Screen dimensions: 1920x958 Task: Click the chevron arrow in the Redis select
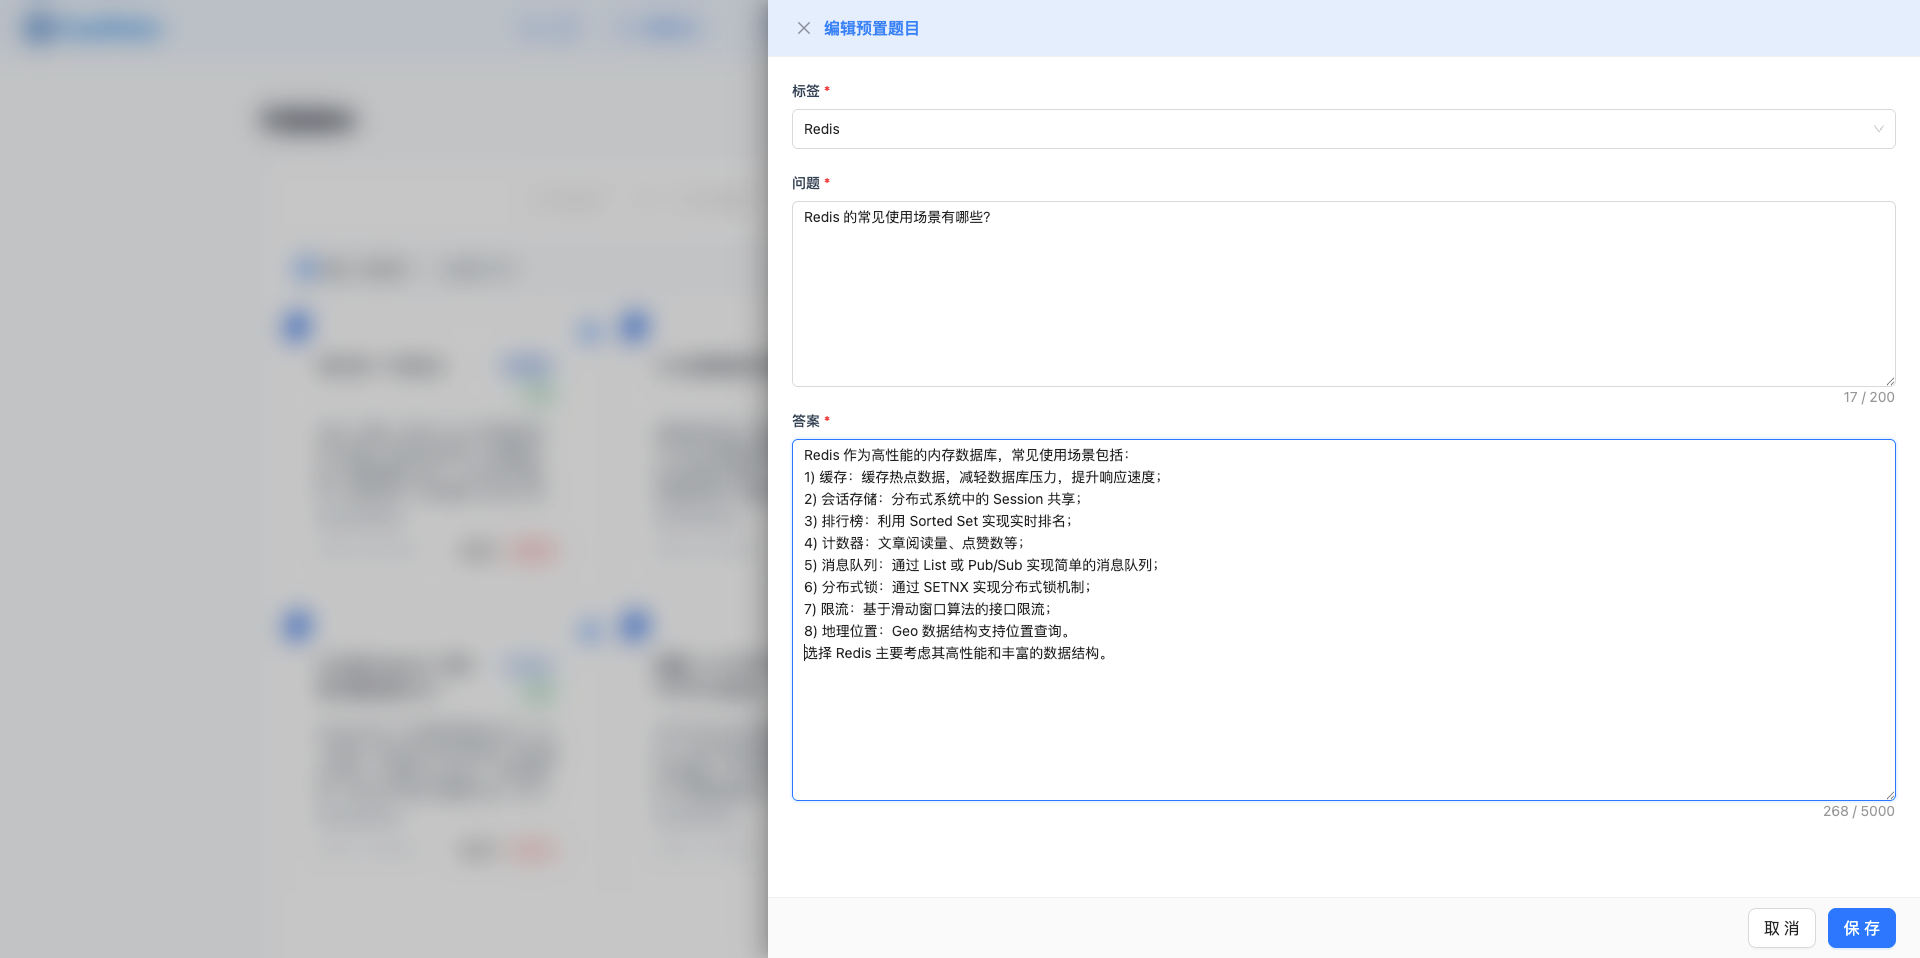point(1878,129)
